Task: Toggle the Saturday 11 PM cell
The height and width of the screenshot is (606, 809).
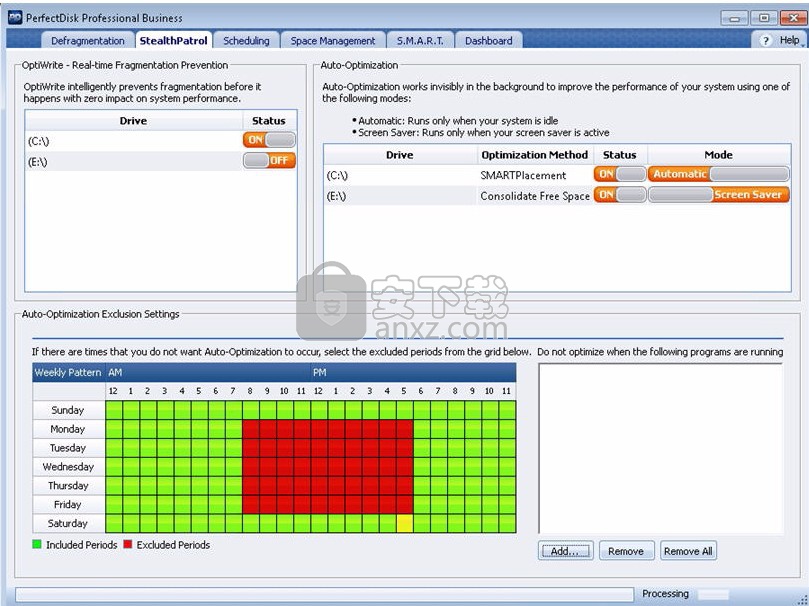Action: pos(507,523)
